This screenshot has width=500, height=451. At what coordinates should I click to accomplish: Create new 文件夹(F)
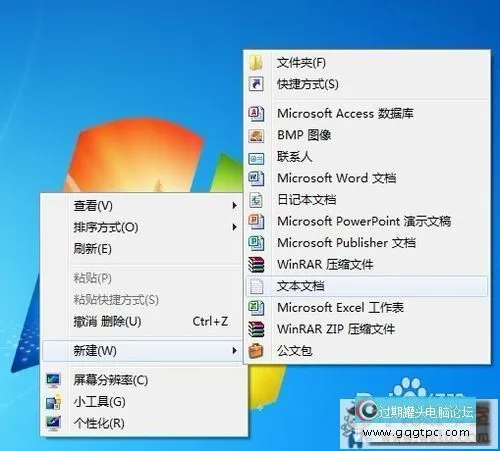click(367, 63)
